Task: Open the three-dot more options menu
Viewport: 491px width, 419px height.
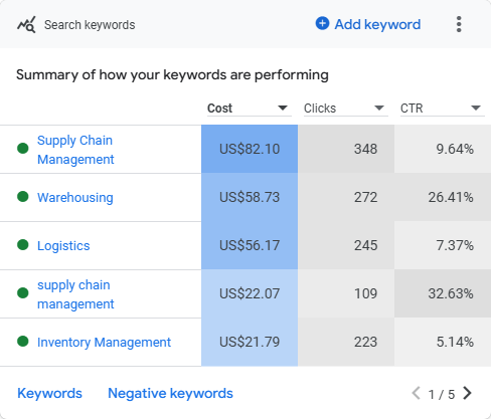Action: pyautogui.click(x=459, y=24)
